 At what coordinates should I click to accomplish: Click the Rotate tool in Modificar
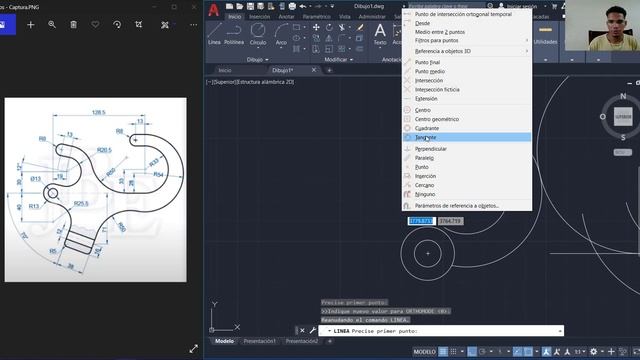[329, 27]
